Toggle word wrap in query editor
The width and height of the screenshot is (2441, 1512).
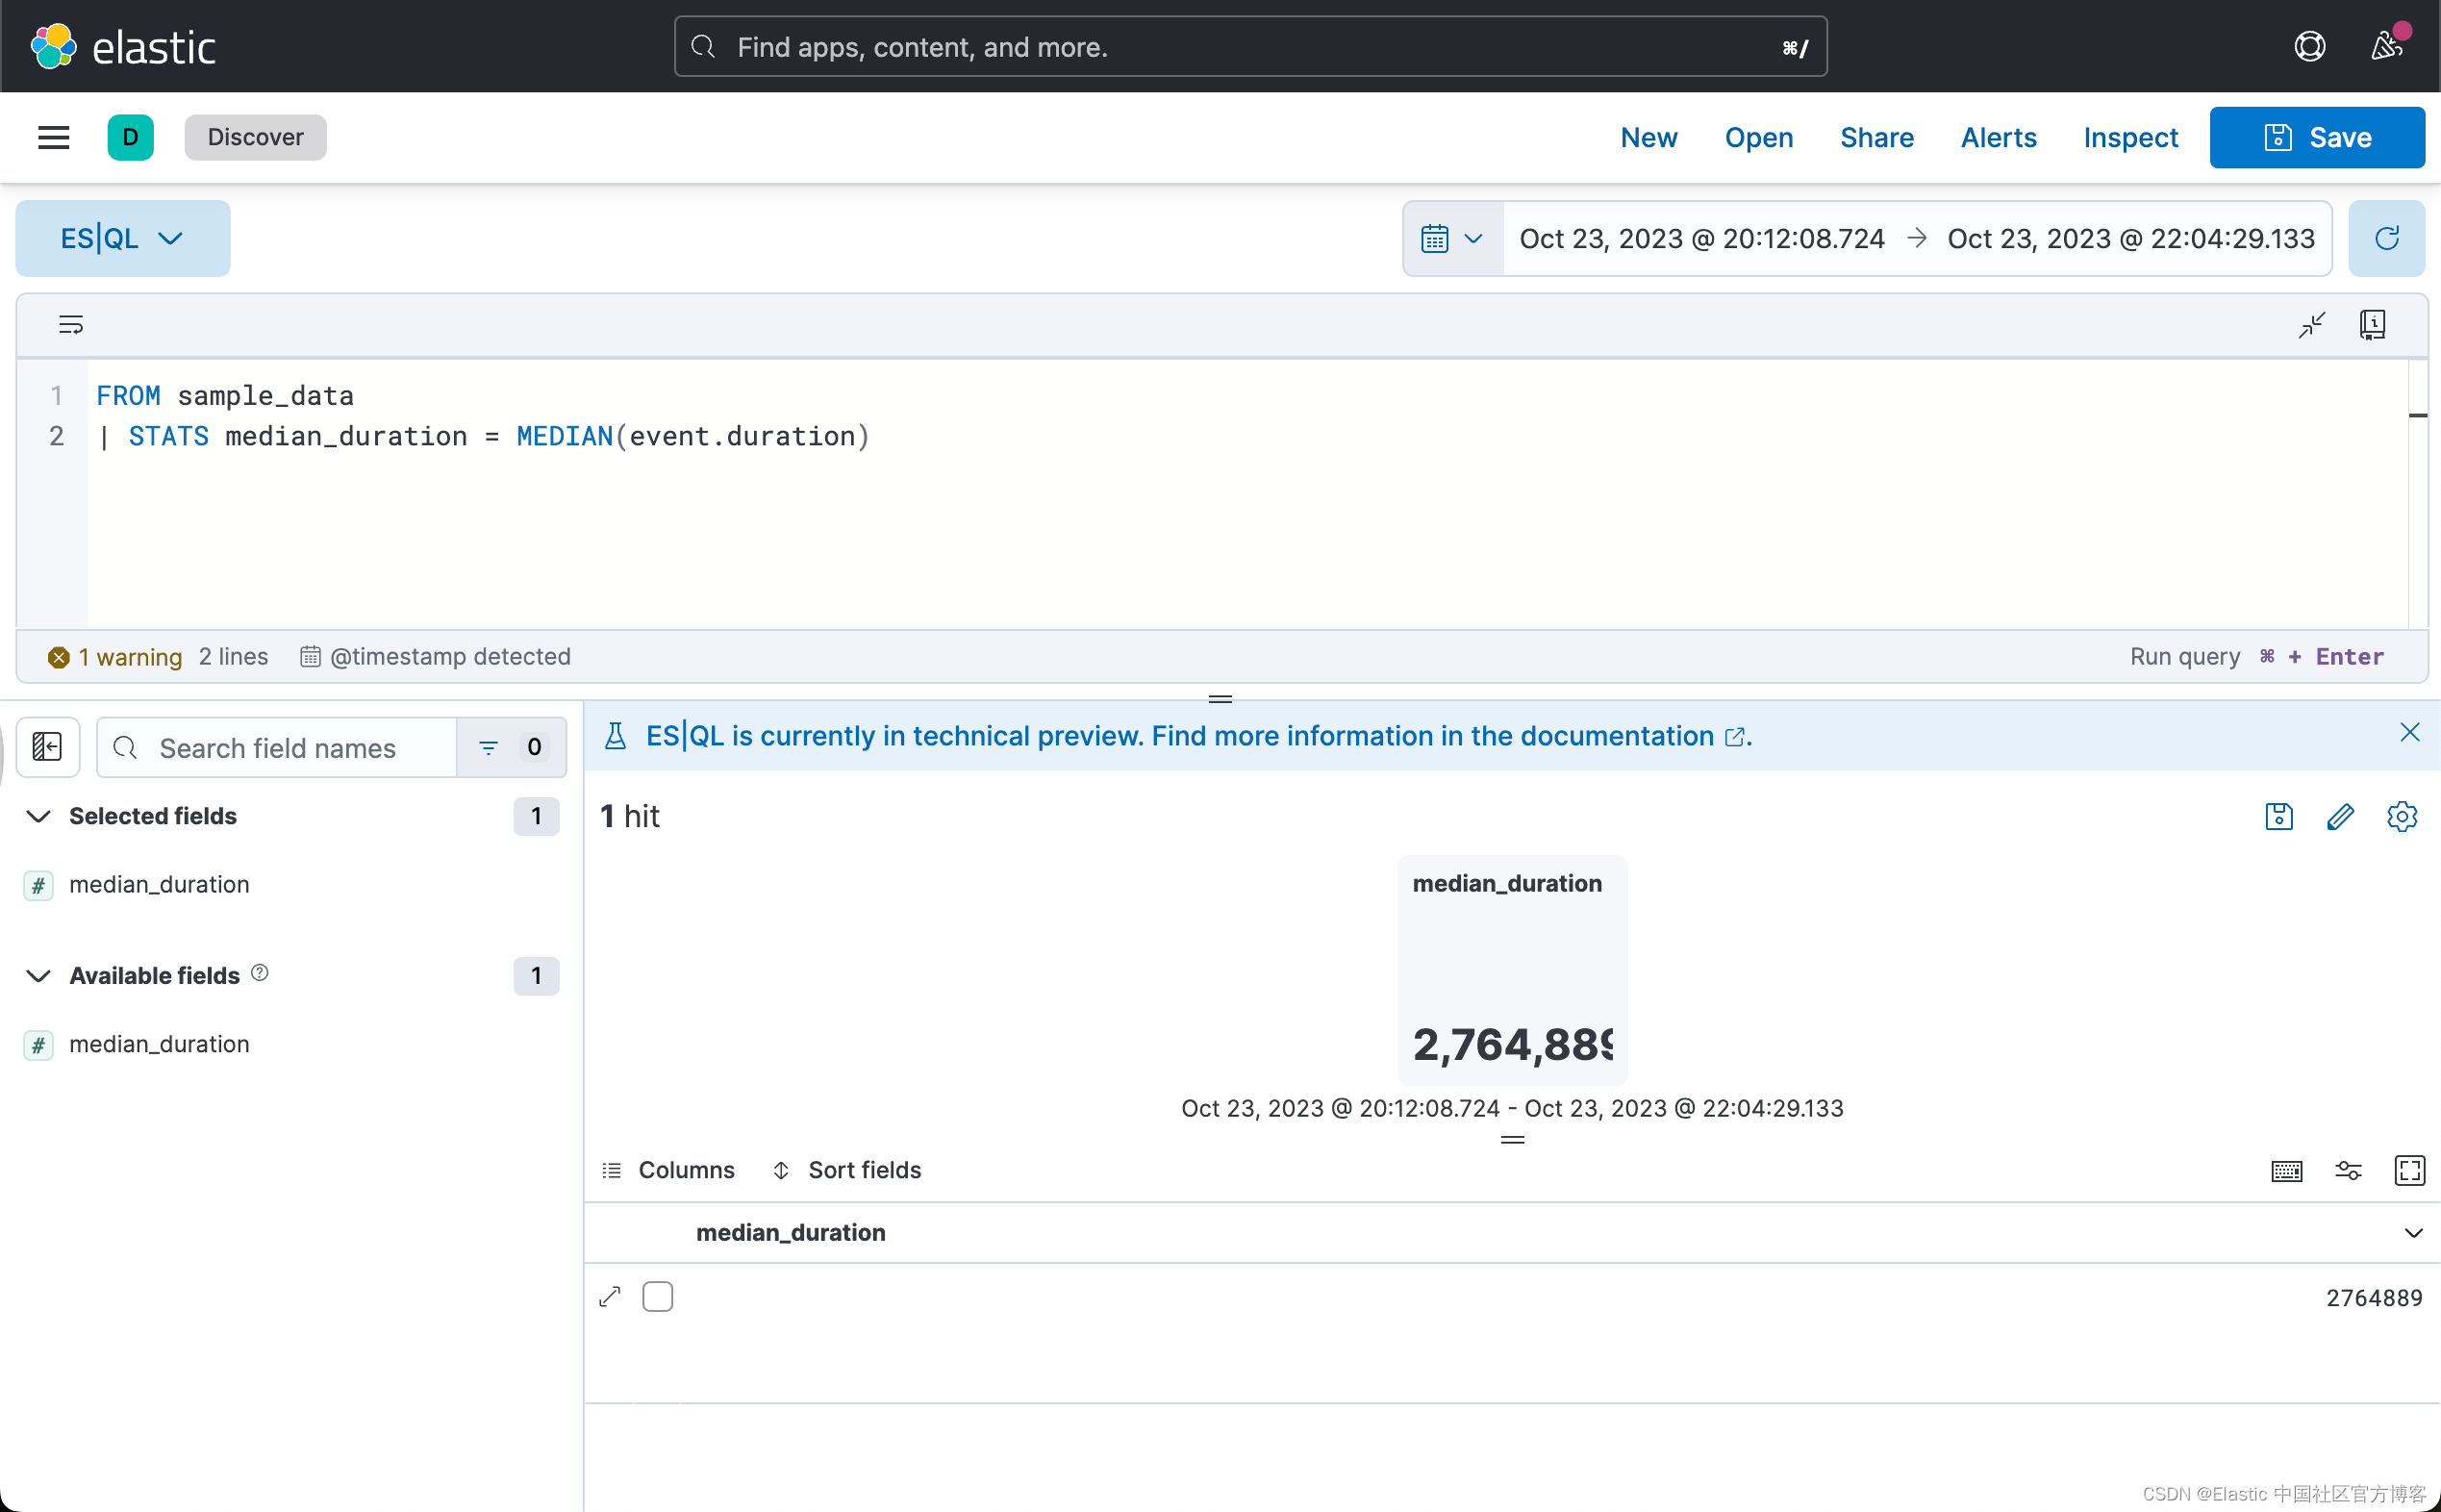pos(70,324)
